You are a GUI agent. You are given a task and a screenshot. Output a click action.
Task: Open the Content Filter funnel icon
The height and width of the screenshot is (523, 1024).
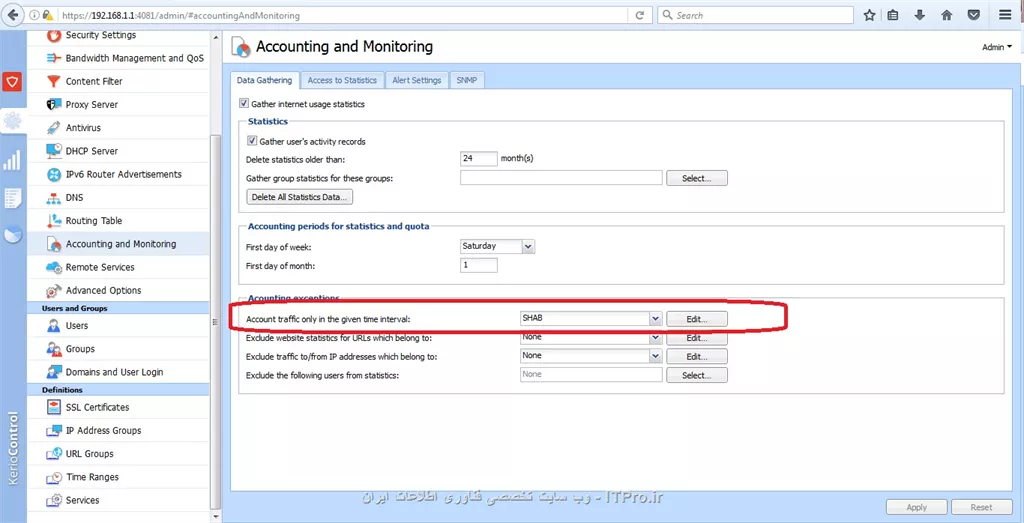coord(54,82)
